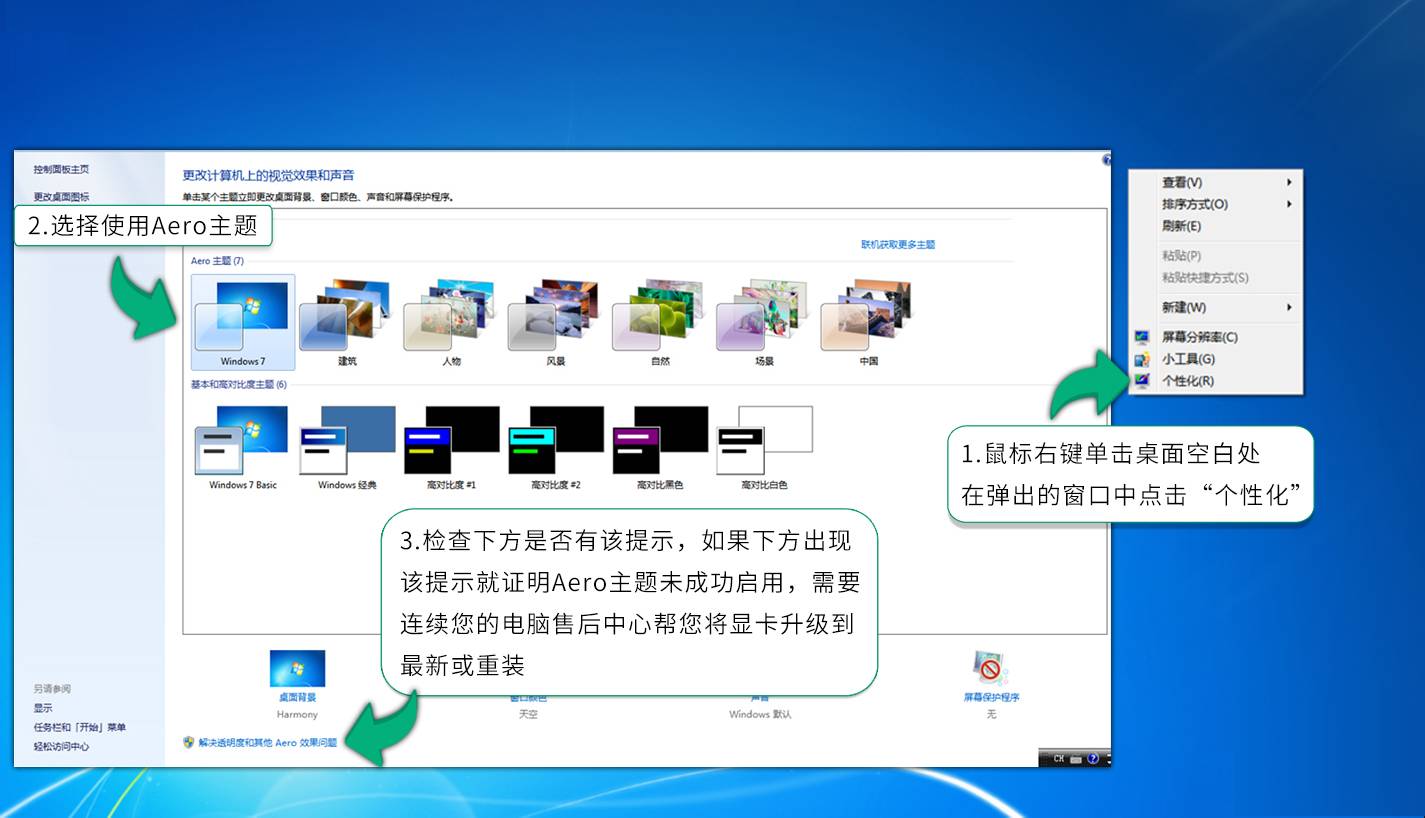Apply the 高对比度 #1 theme

tap(451, 447)
